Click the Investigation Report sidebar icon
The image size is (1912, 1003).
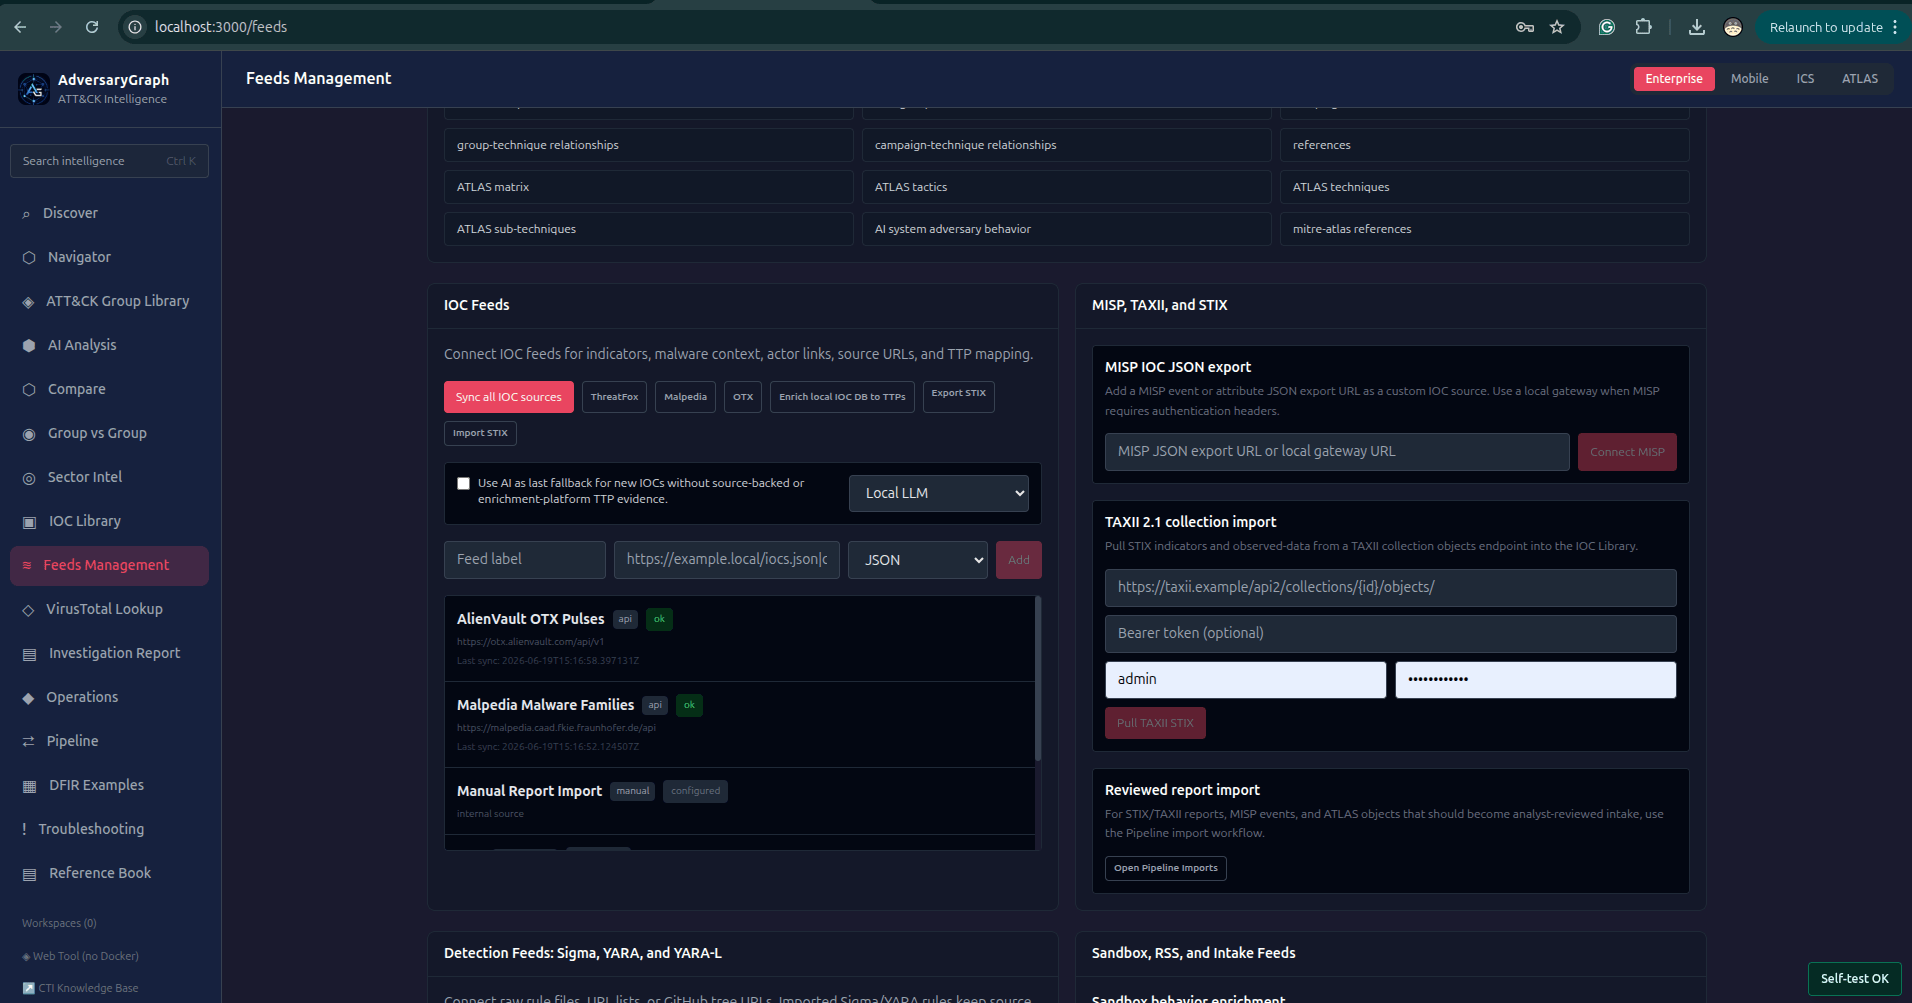(x=29, y=654)
